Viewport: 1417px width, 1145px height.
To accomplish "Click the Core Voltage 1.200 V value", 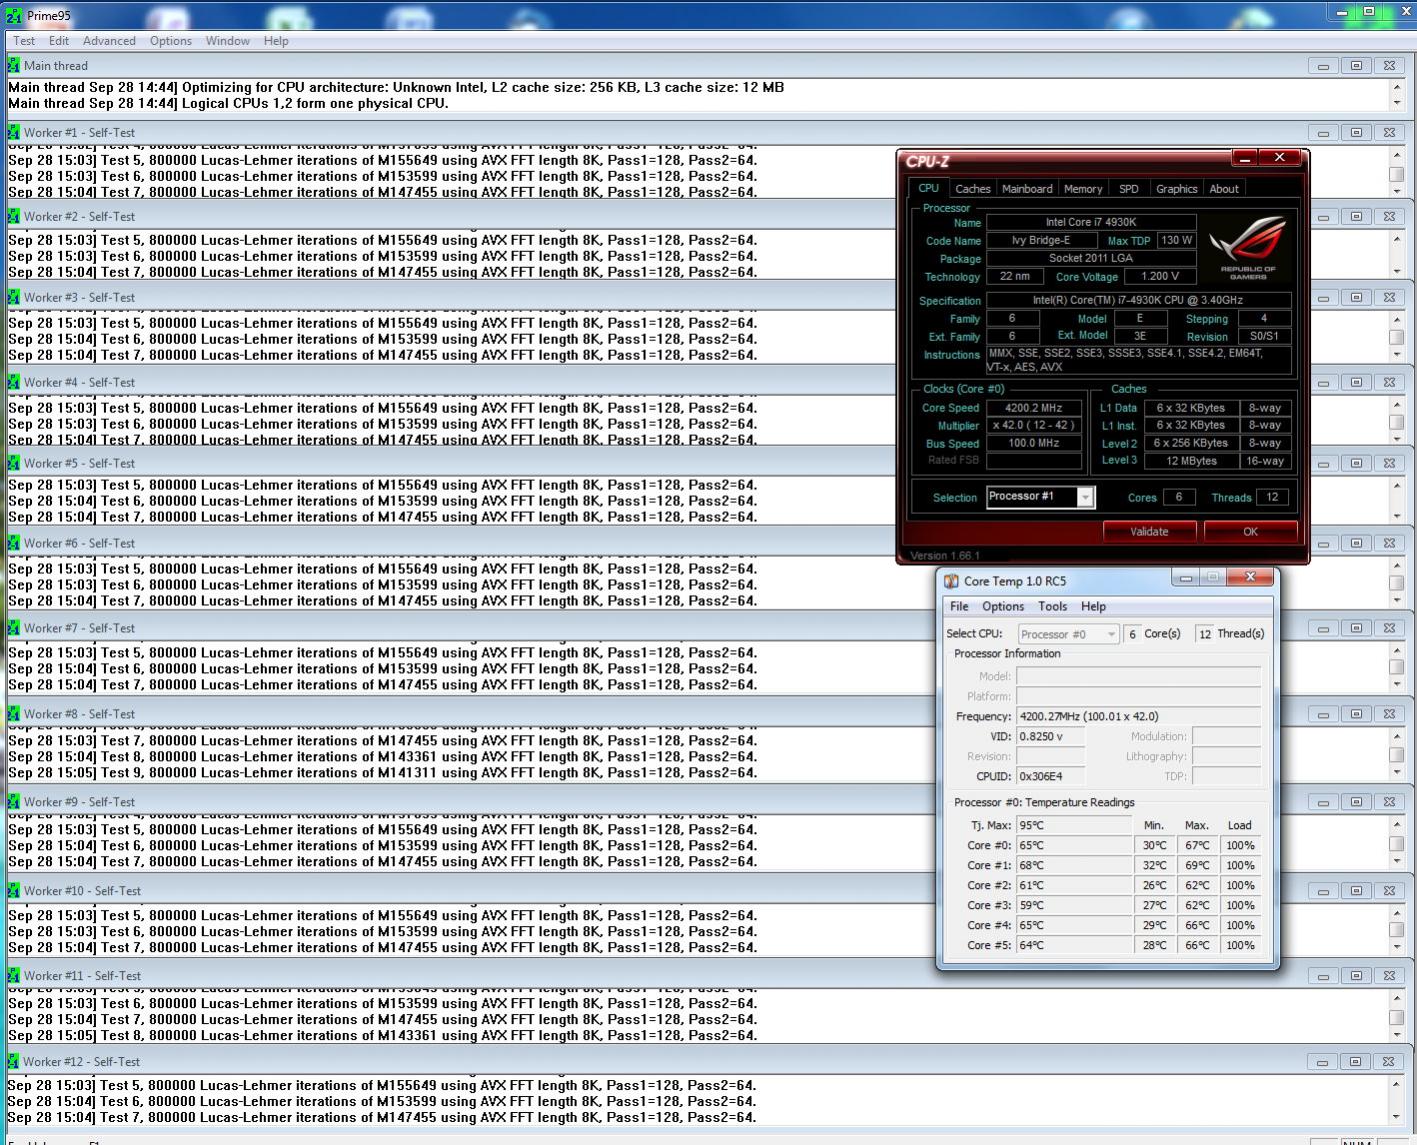I will 1160,277.
